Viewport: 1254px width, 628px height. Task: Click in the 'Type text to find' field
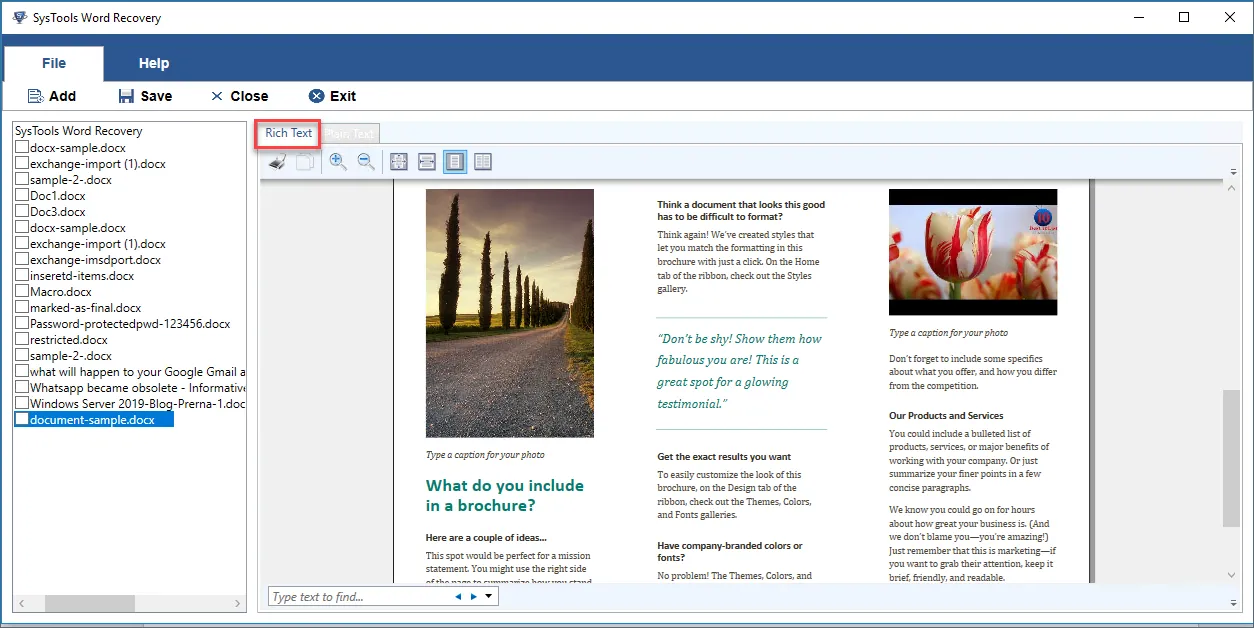[x=360, y=597]
